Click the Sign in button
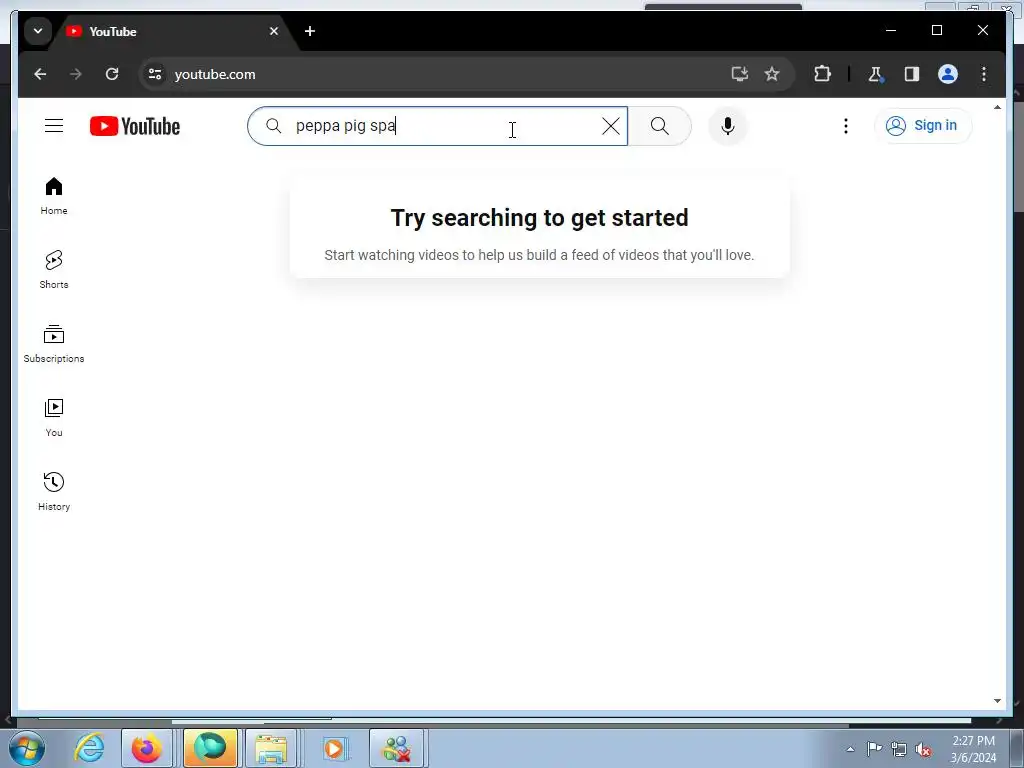The image size is (1024, 768). tap(923, 125)
